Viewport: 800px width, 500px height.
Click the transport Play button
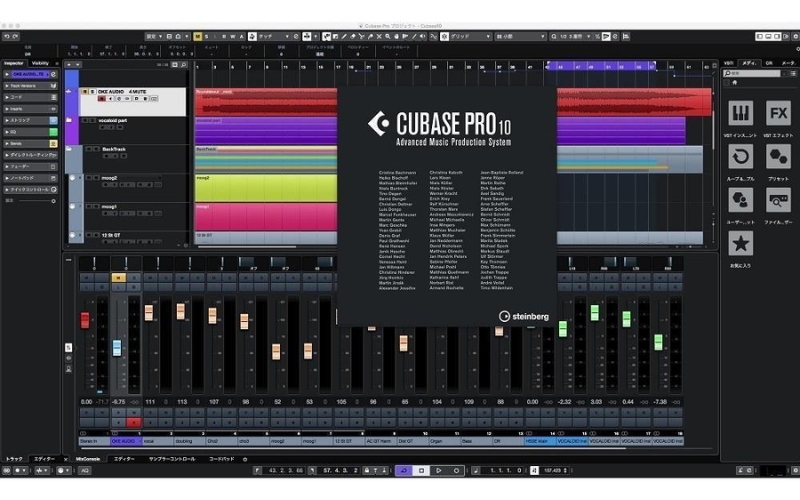coord(439,470)
